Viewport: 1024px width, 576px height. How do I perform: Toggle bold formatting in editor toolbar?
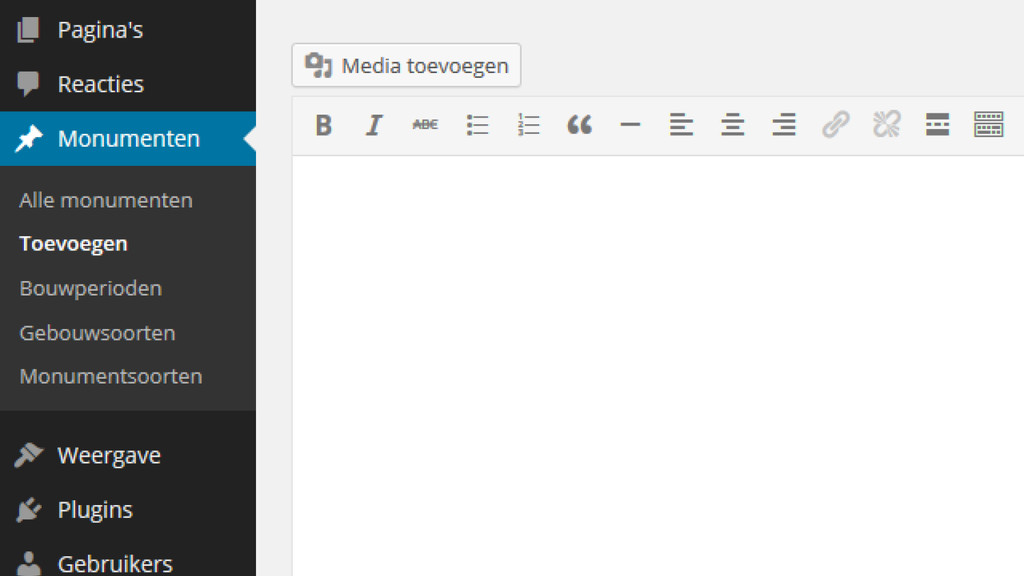pyautogui.click(x=323, y=124)
